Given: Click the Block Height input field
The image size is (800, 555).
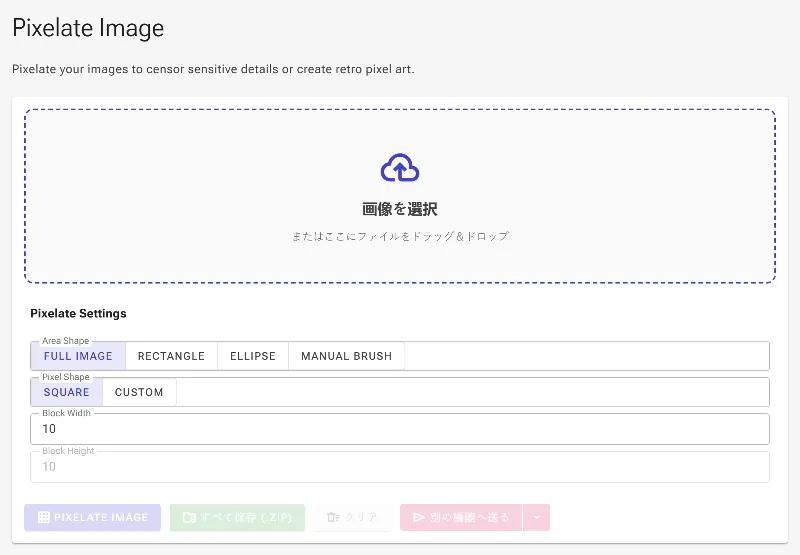Looking at the screenshot, I should pos(400,467).
